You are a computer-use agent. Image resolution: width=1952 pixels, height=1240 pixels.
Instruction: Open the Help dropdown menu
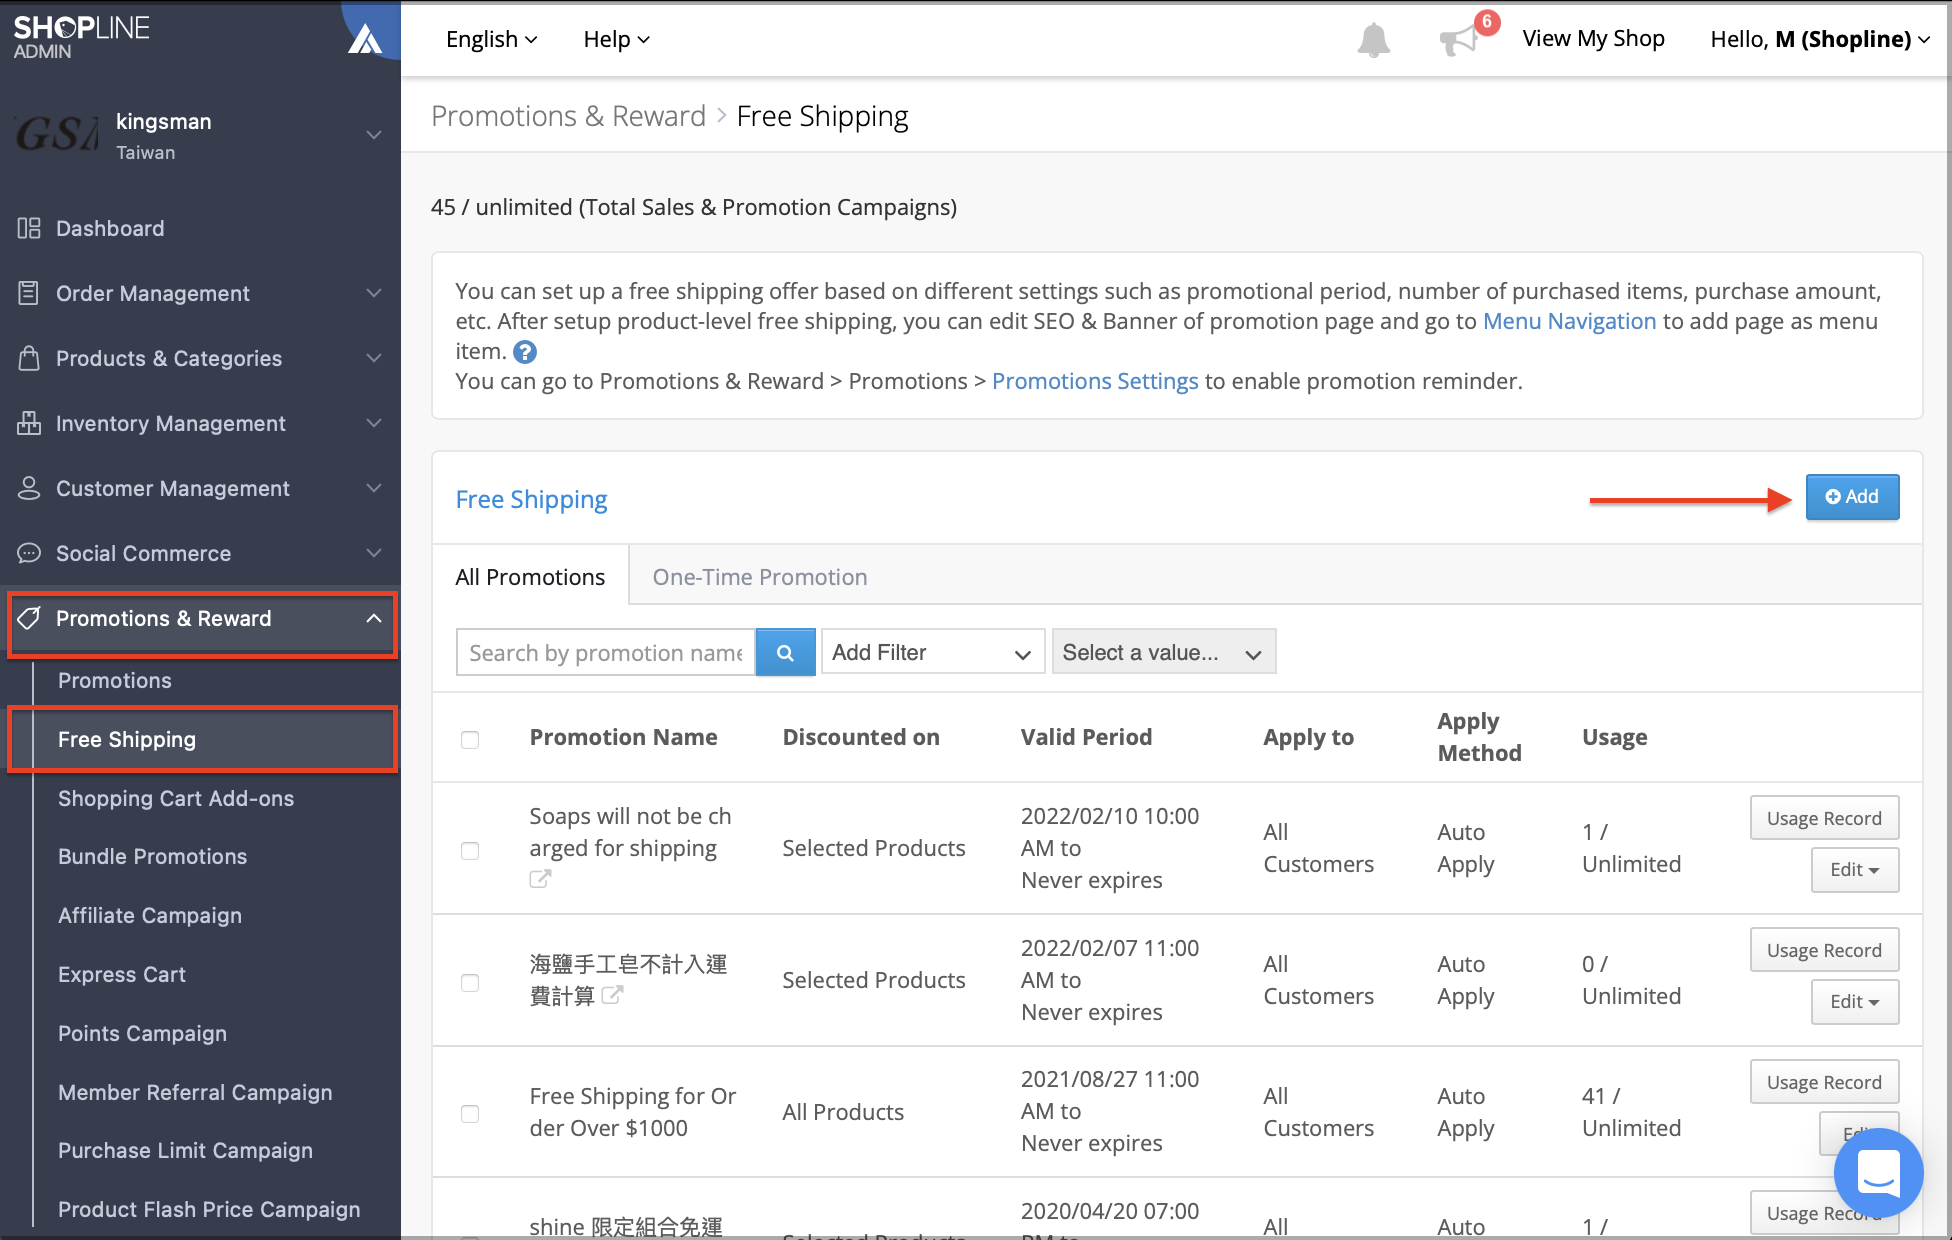tap(617, 39)
